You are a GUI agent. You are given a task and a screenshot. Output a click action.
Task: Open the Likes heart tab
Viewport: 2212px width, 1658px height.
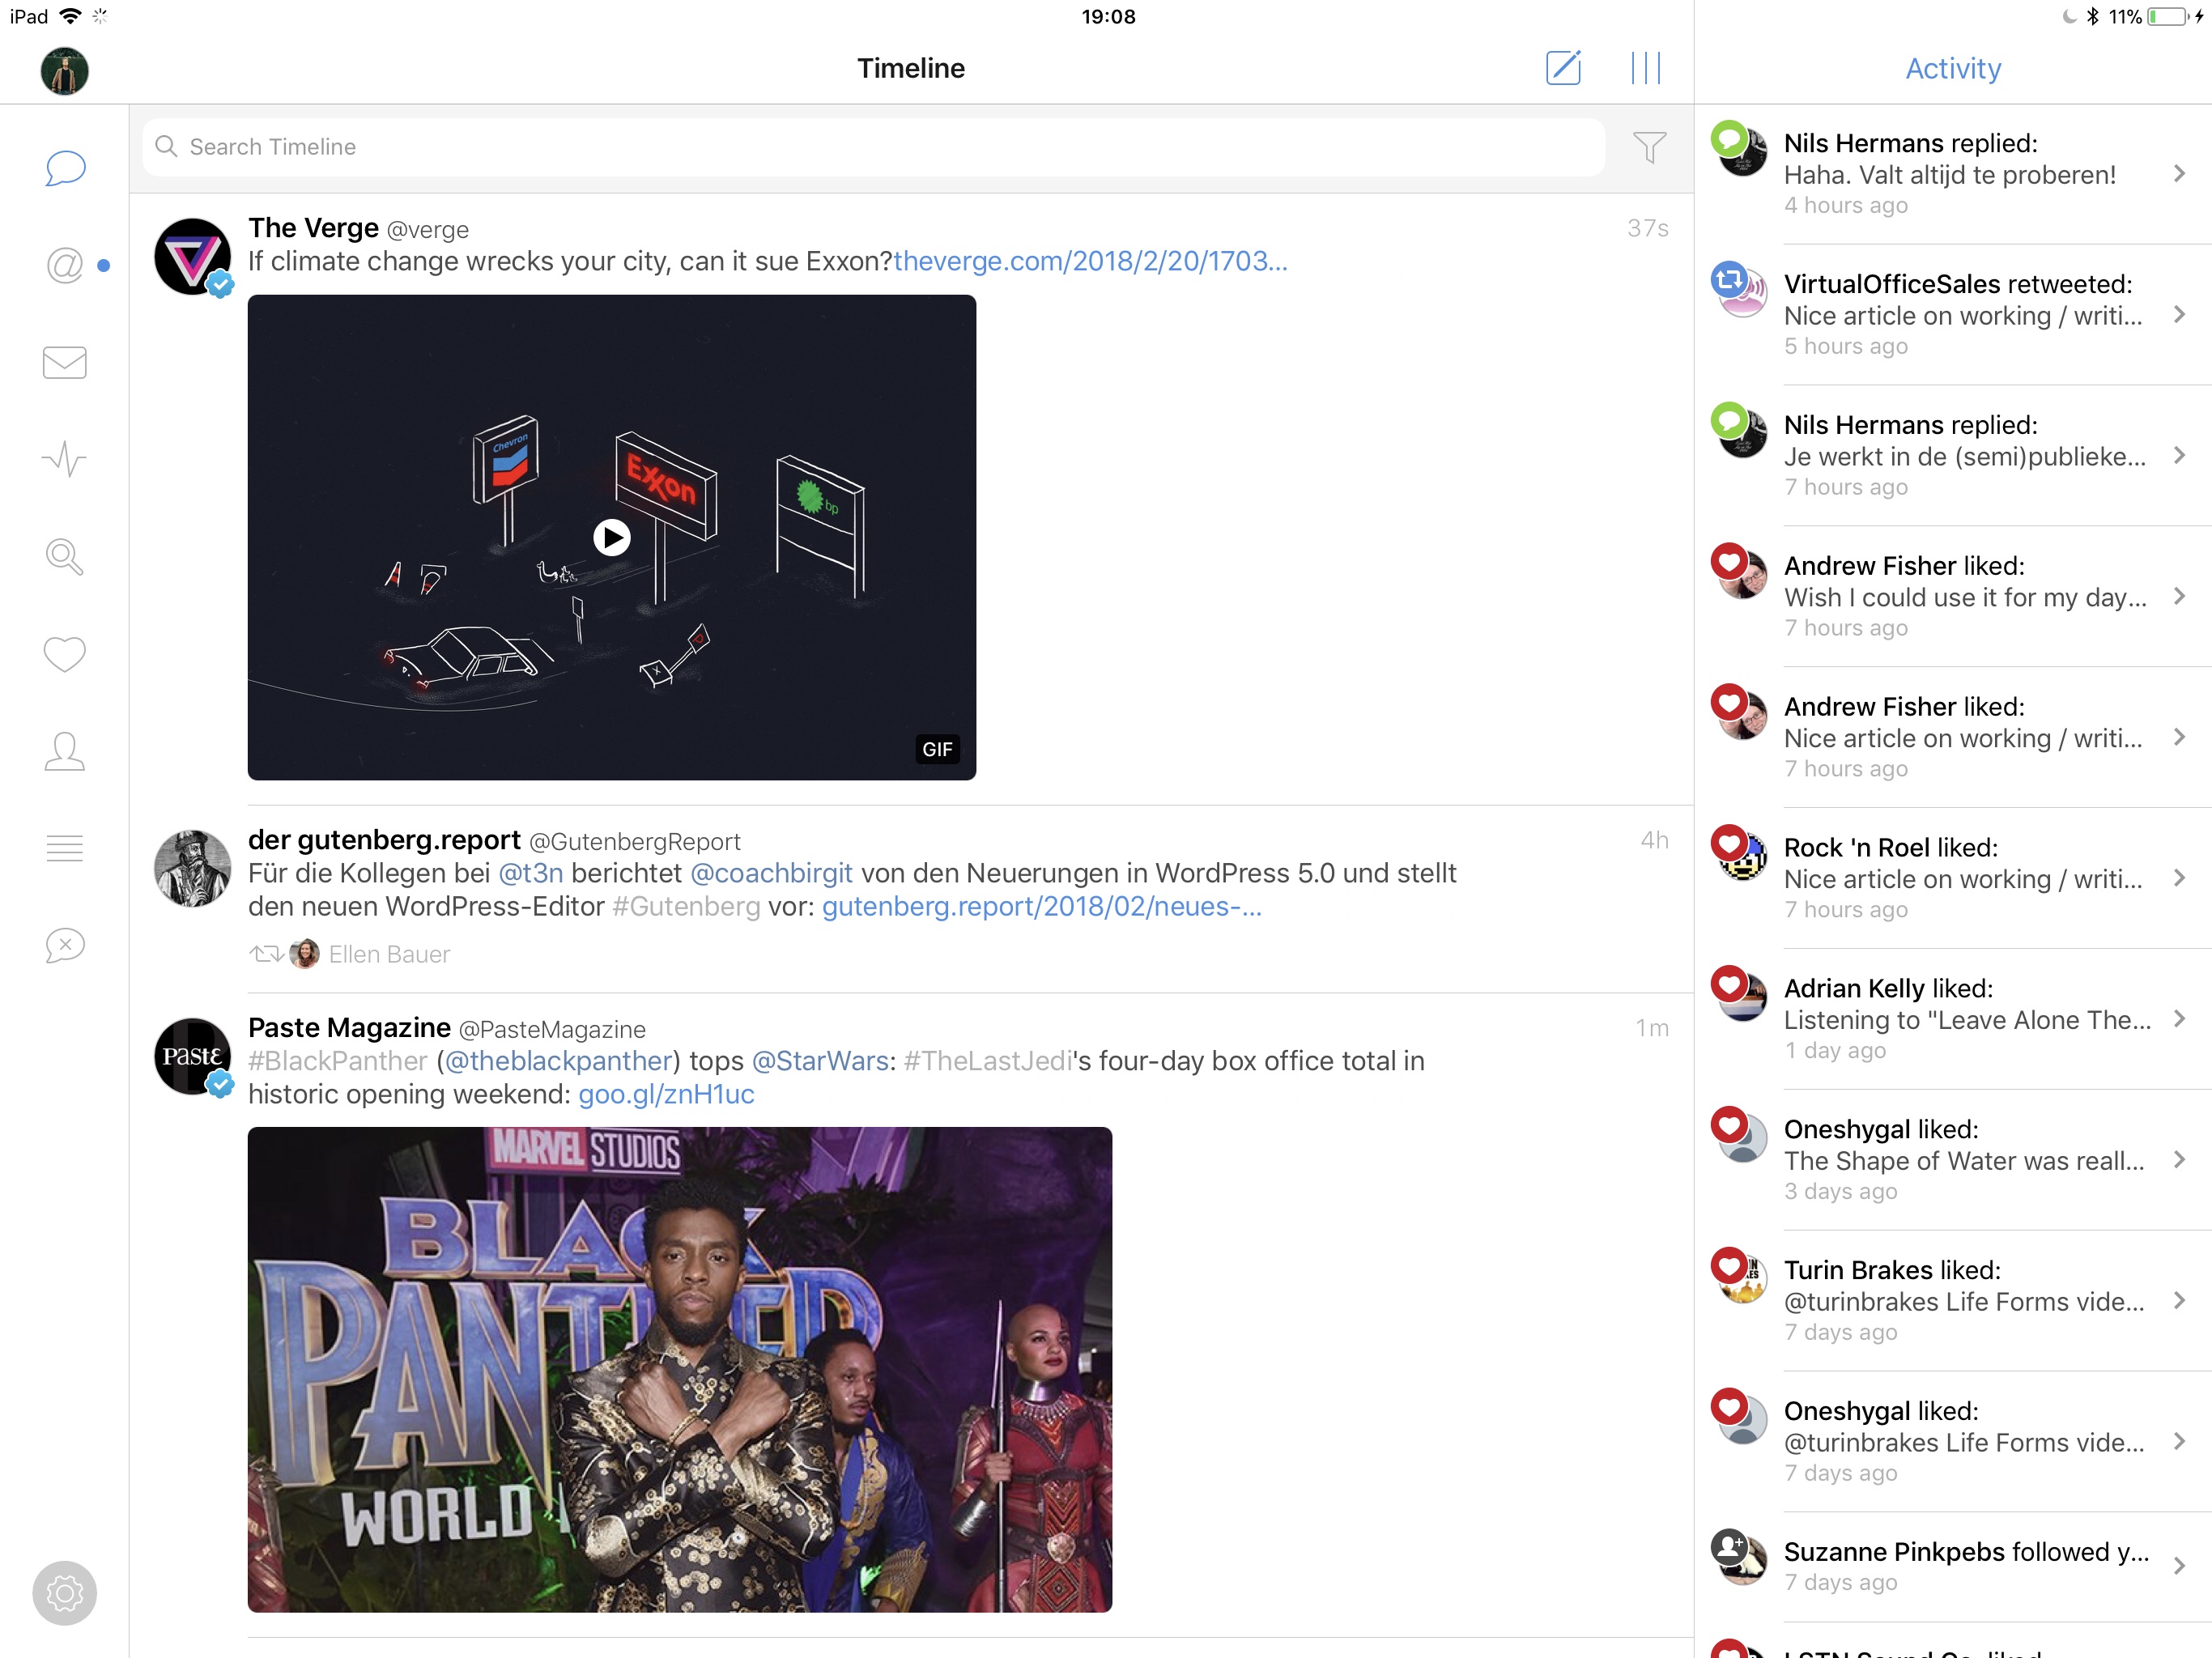[65, 654]
